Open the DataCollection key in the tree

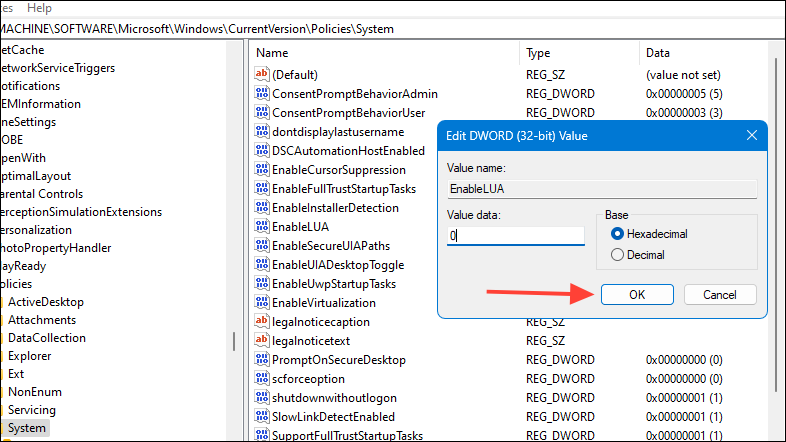pos(47,338)
